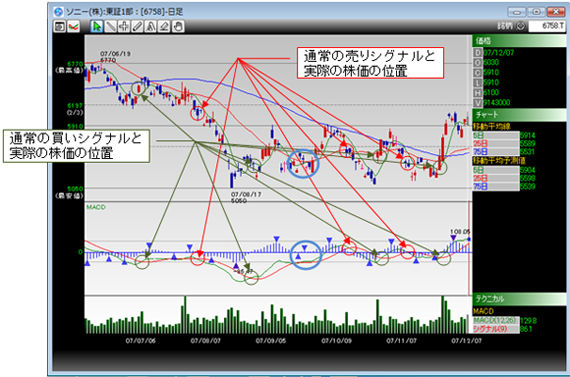This screenshot has height=377, width=570.
Task: Toggle the 25日 moving average line
Action: click(x=496, y=144)
